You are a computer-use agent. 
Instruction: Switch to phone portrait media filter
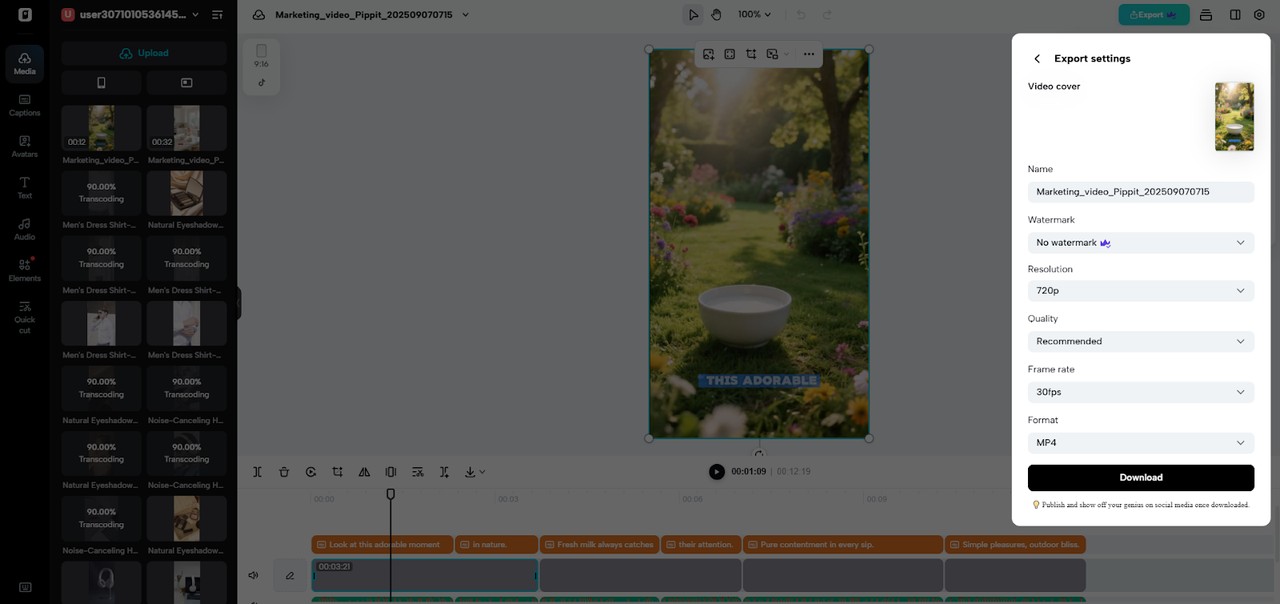(x=101, y=83)
